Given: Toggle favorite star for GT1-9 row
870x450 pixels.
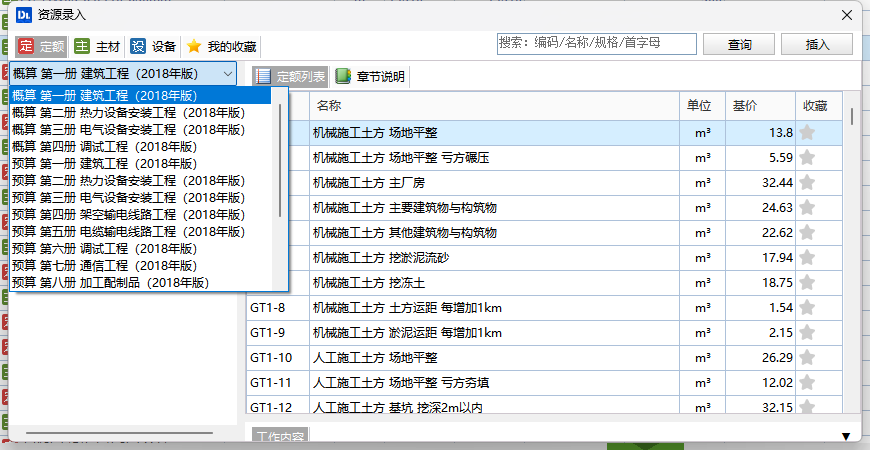Looking at the screenshot, I should 807,332.
